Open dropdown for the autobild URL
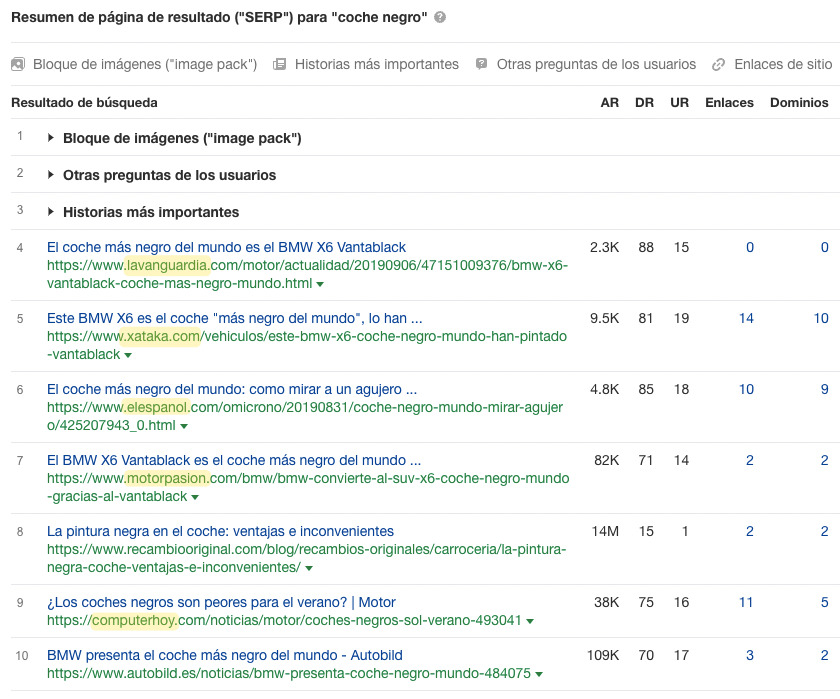 (539, 674)
